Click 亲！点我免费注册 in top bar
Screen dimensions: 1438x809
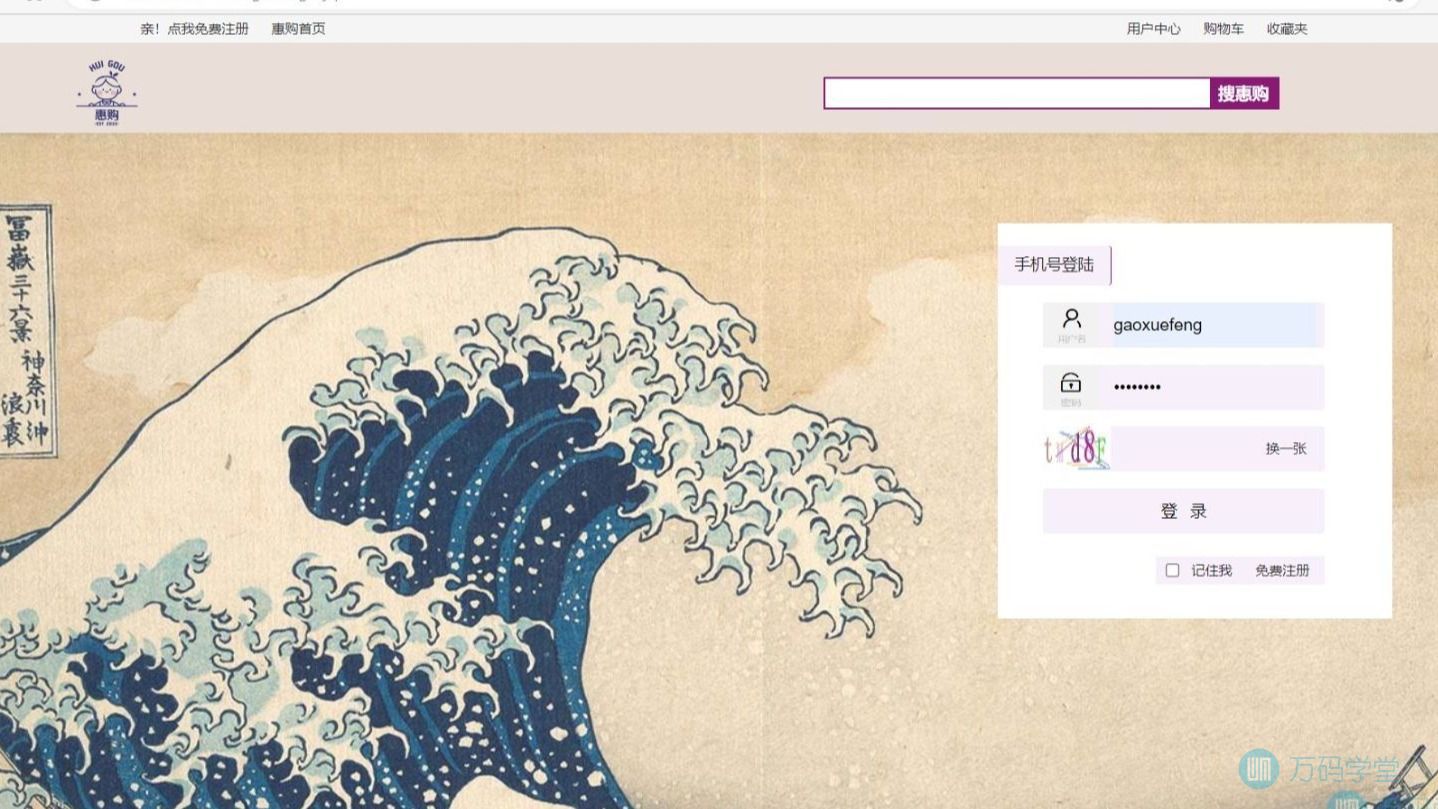click(x=195, y=28)
